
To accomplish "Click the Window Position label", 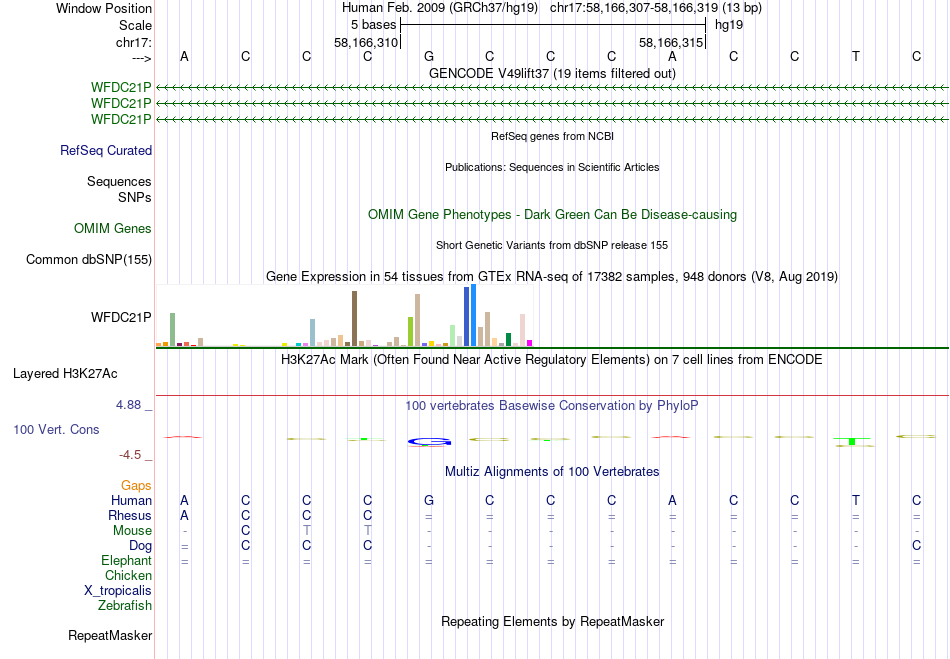I will click(x=104, y=8).
